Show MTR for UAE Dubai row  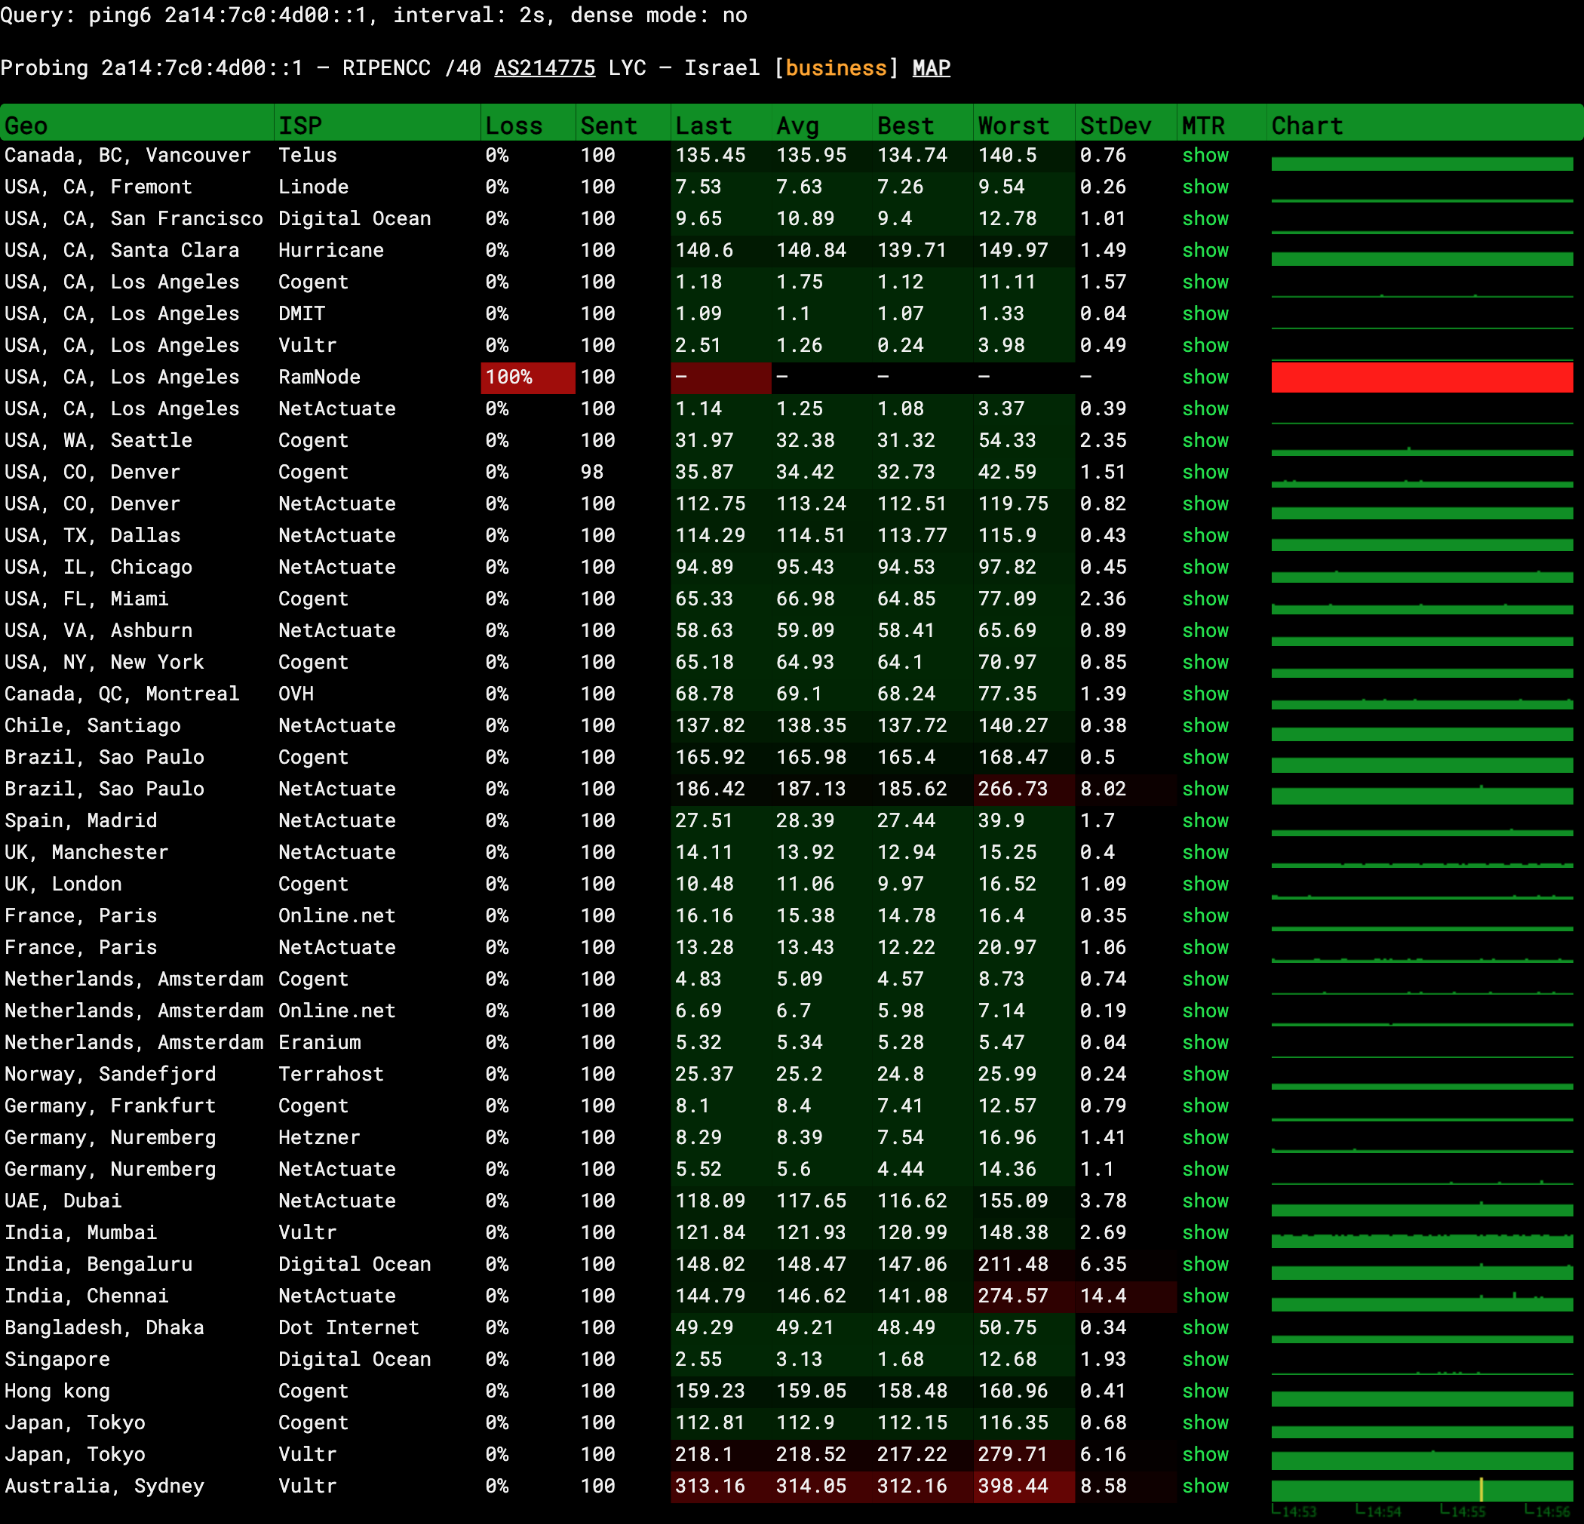pos(1205,1201)
